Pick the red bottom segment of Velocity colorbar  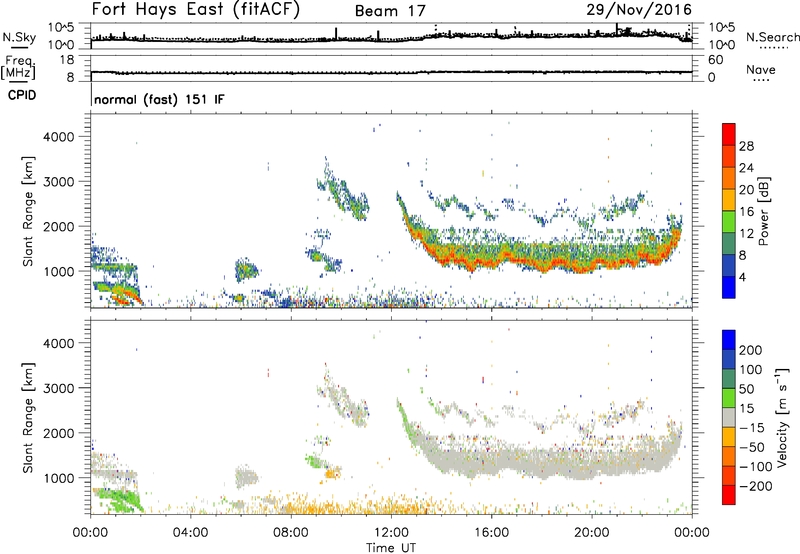(x=729, y=495)
